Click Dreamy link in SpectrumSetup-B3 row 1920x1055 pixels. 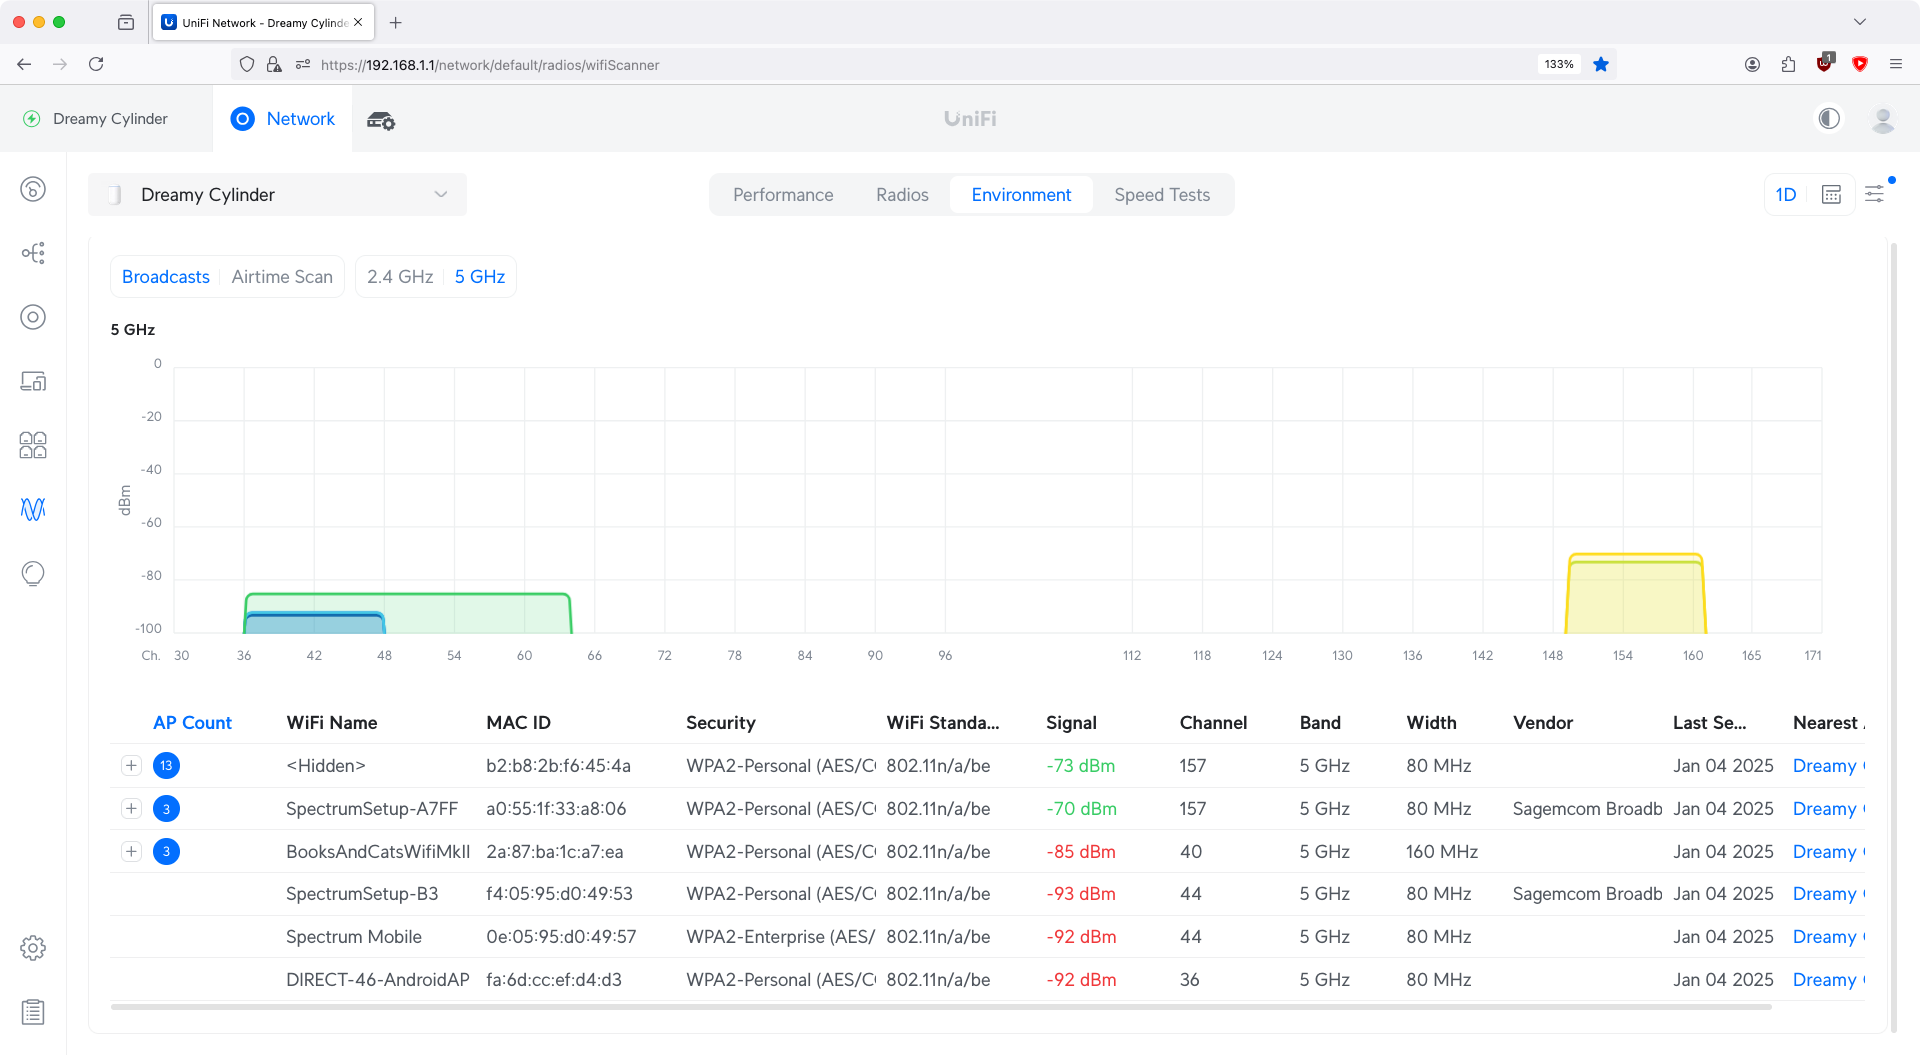pyautogui.click(x=1824, y=894)
